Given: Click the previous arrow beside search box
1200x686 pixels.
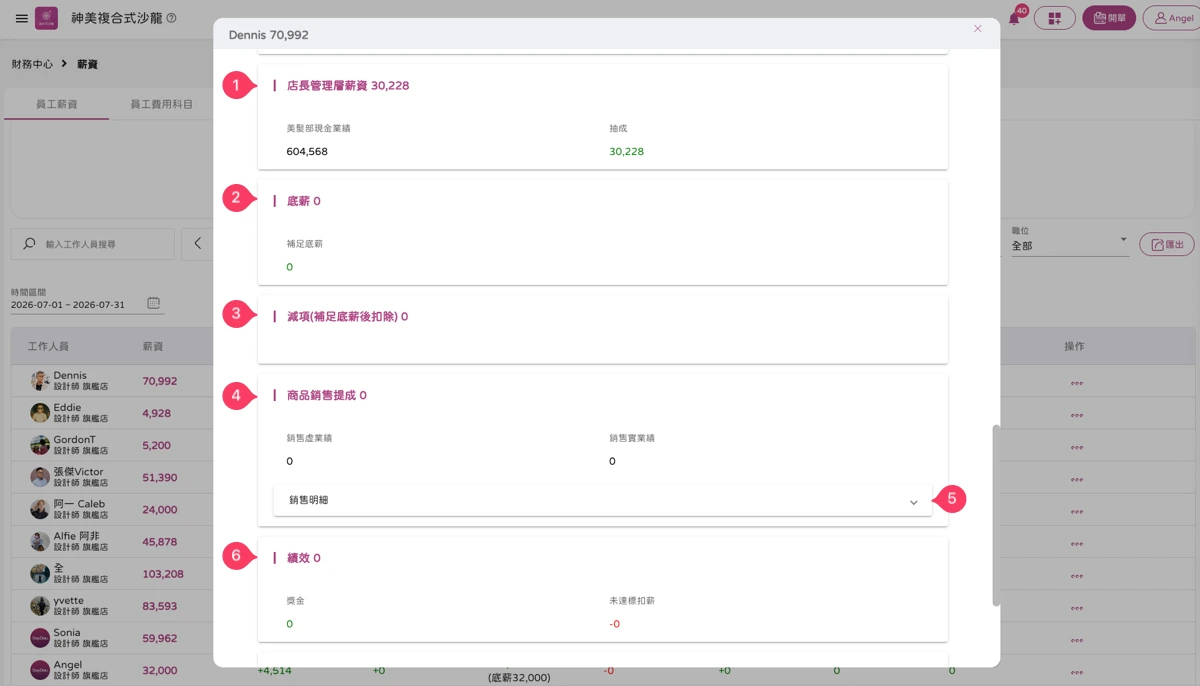Looking at the screenshot, I should 197,244.
